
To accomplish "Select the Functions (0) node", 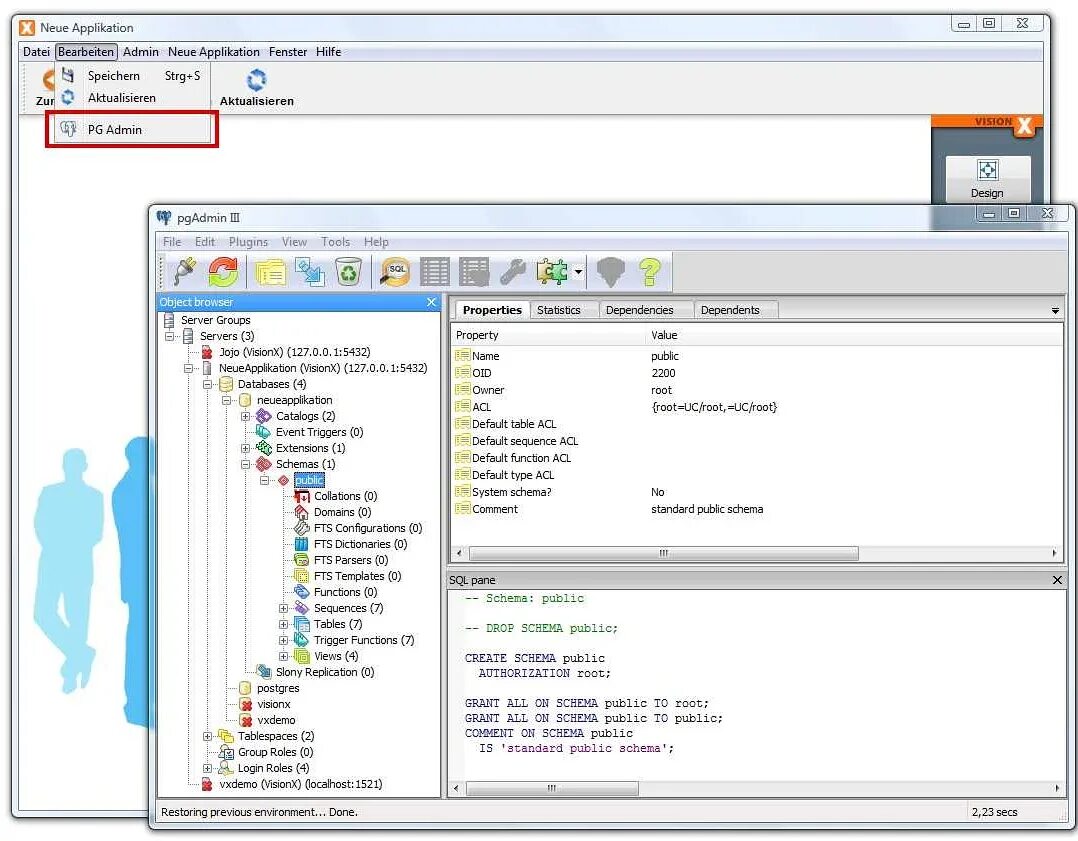I will (x=345, y=592).
